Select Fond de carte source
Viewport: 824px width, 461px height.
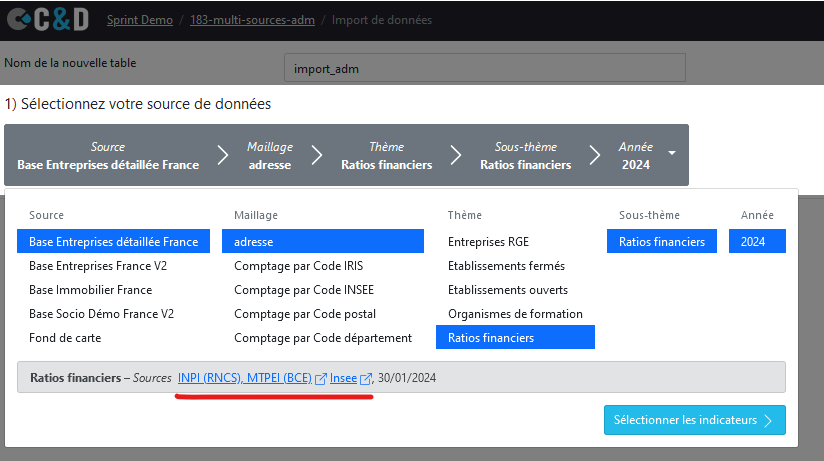[65, 338]
